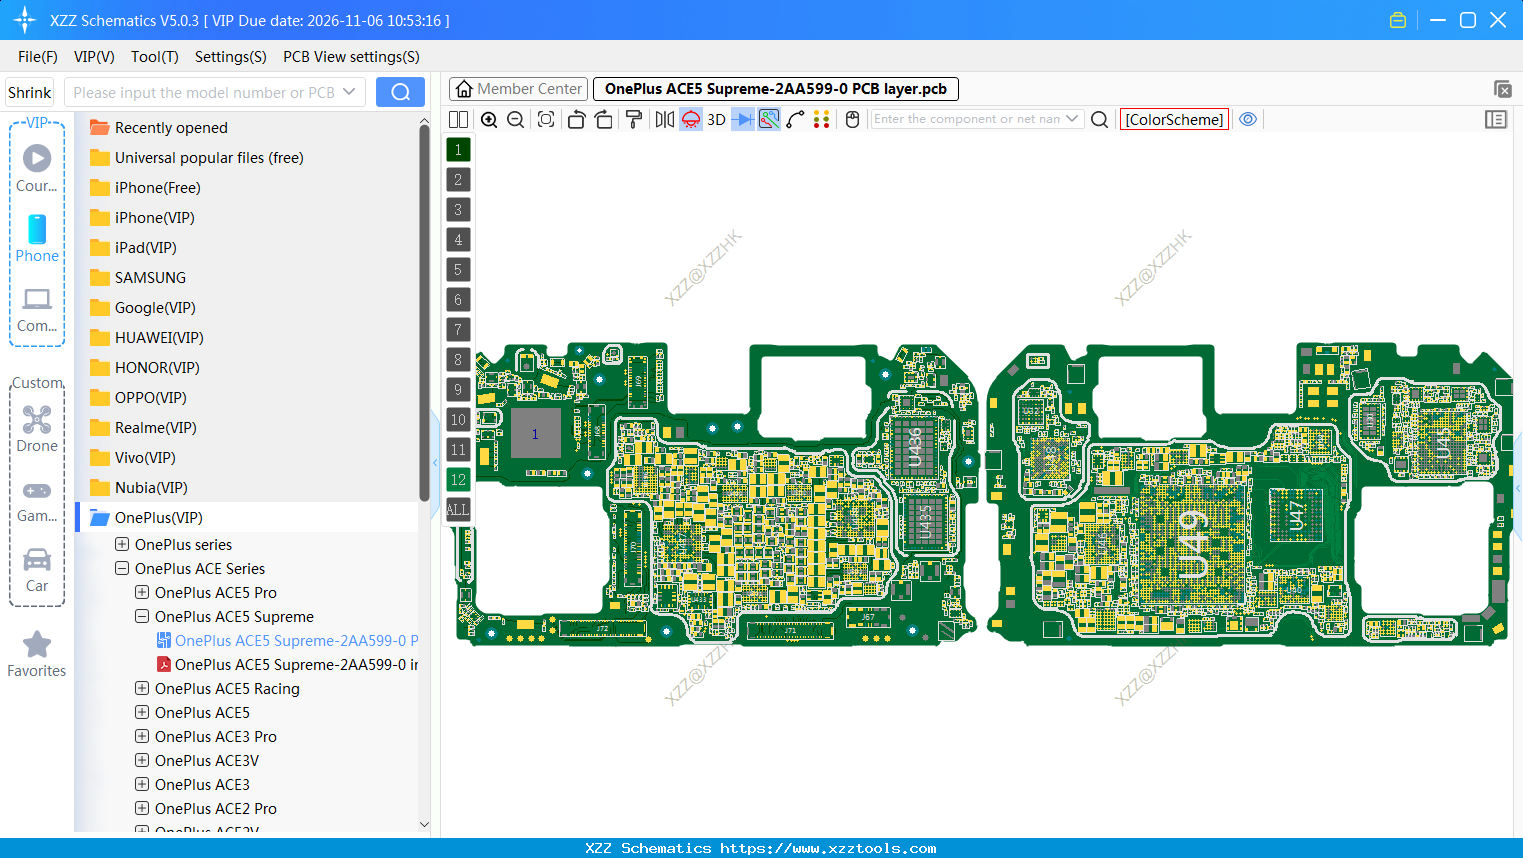Image resolution: width=1523 pixels, height=858 pixels.
Task: Select the zoom in tool
Action: (489, 119)
